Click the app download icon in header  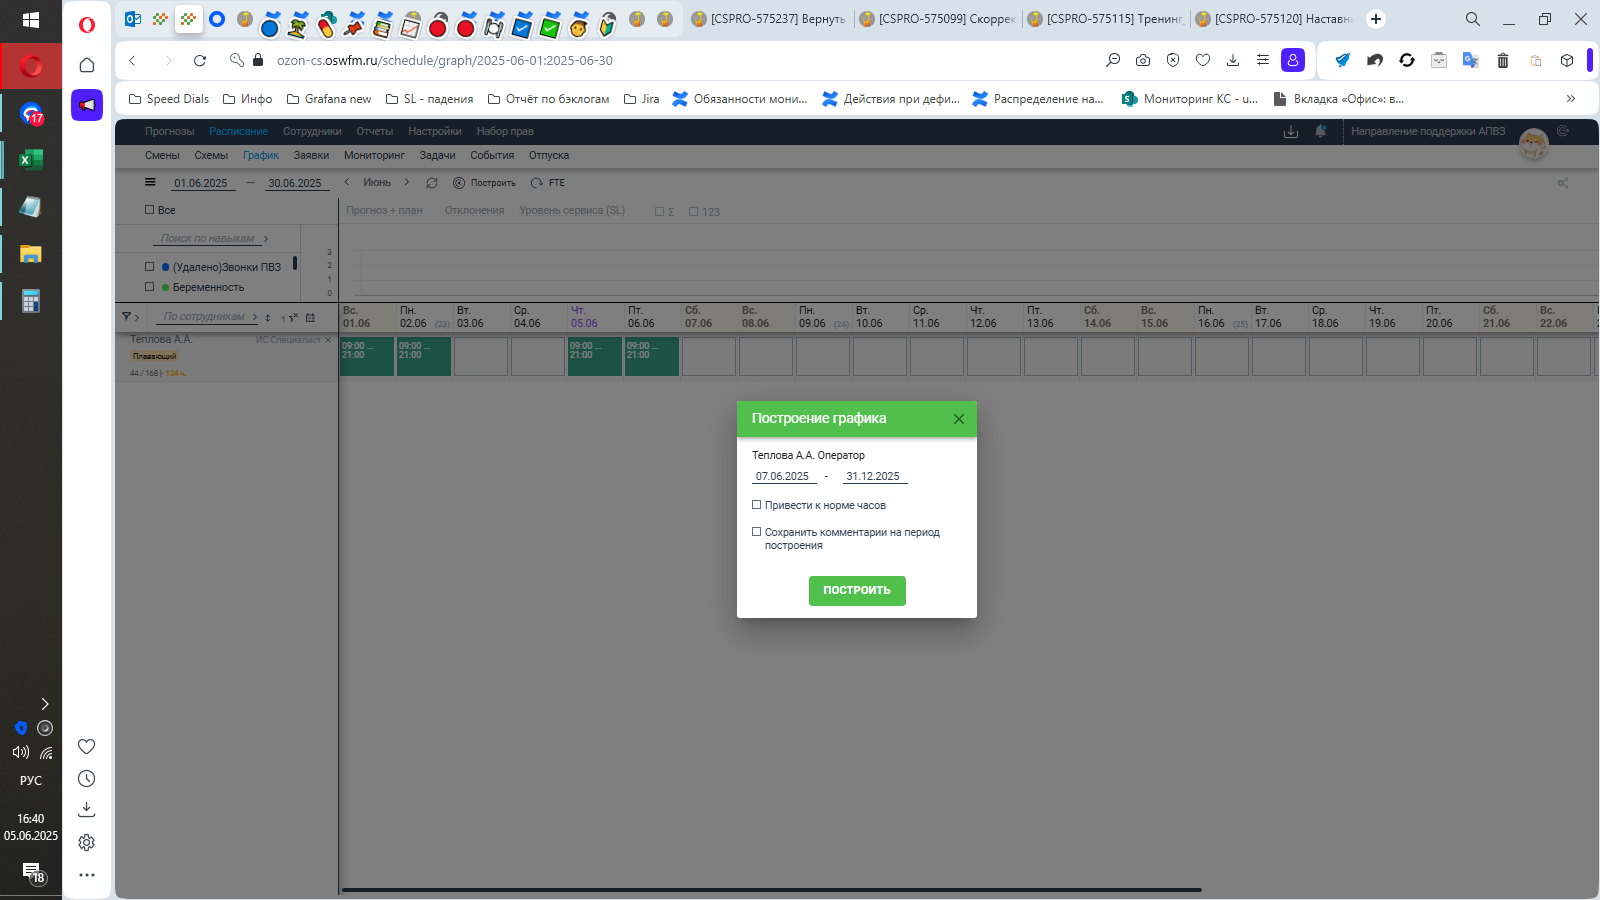[1291, 131]
